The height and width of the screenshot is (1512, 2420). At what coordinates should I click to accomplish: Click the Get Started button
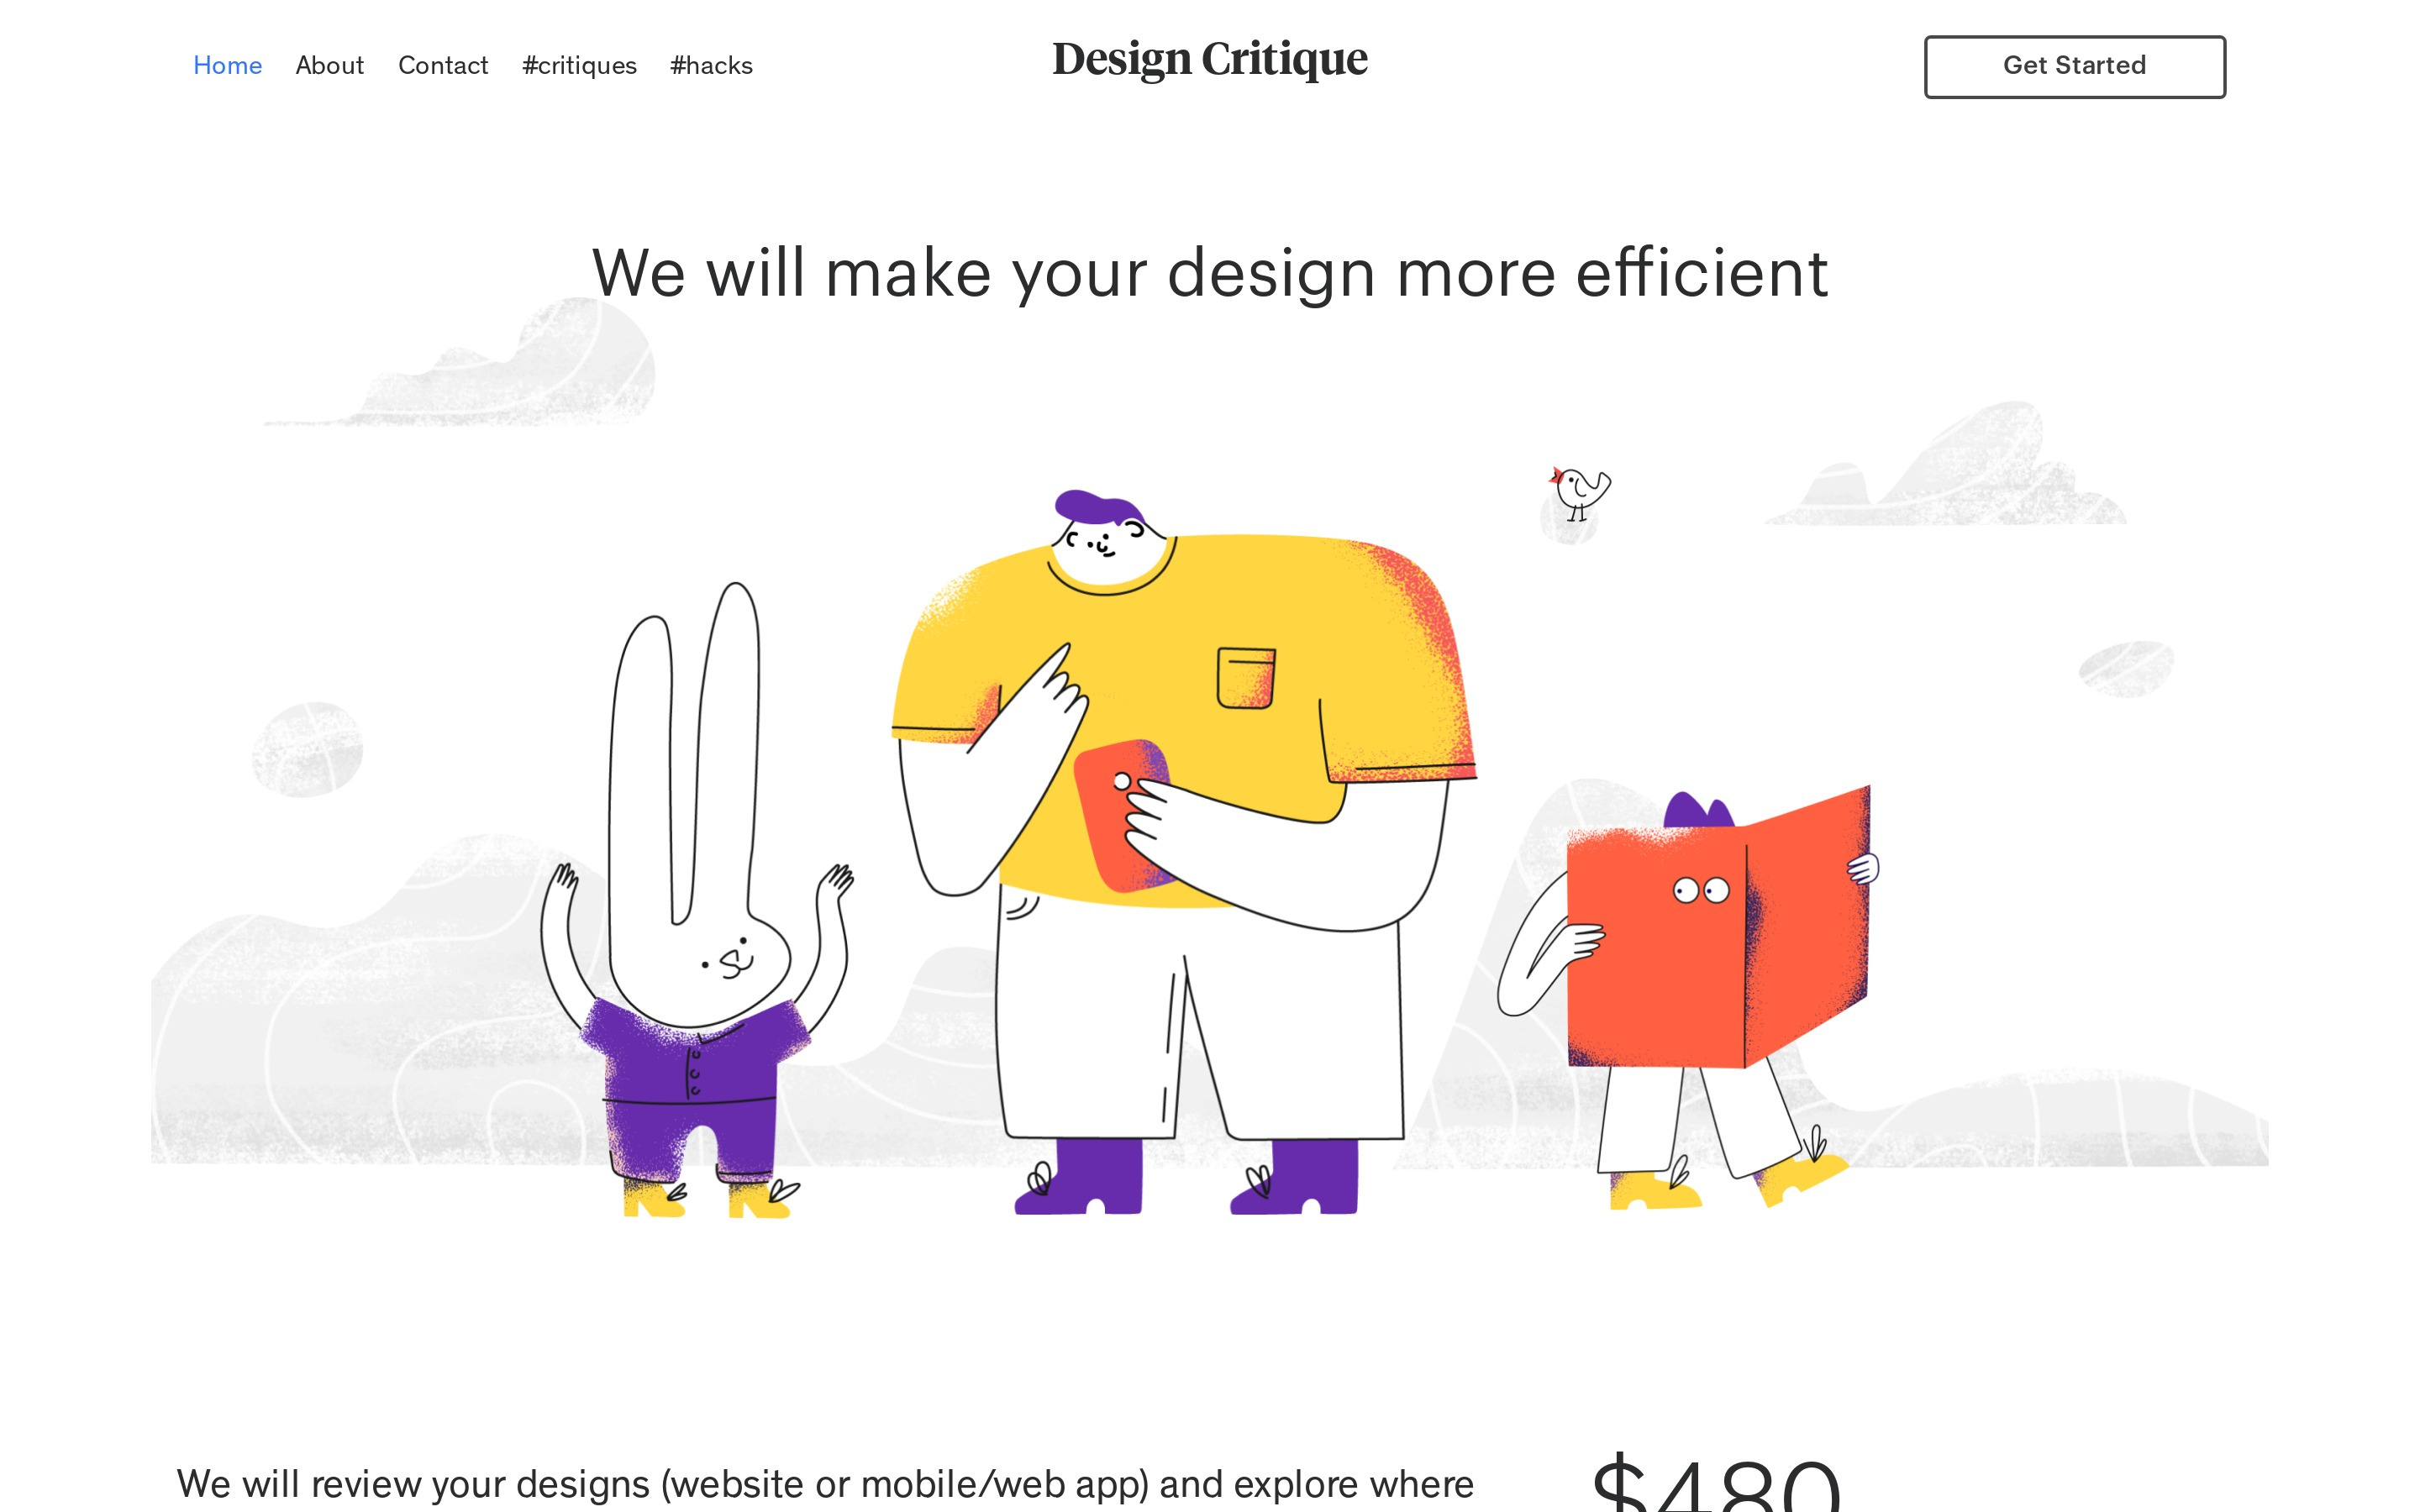click(2075, 67)
